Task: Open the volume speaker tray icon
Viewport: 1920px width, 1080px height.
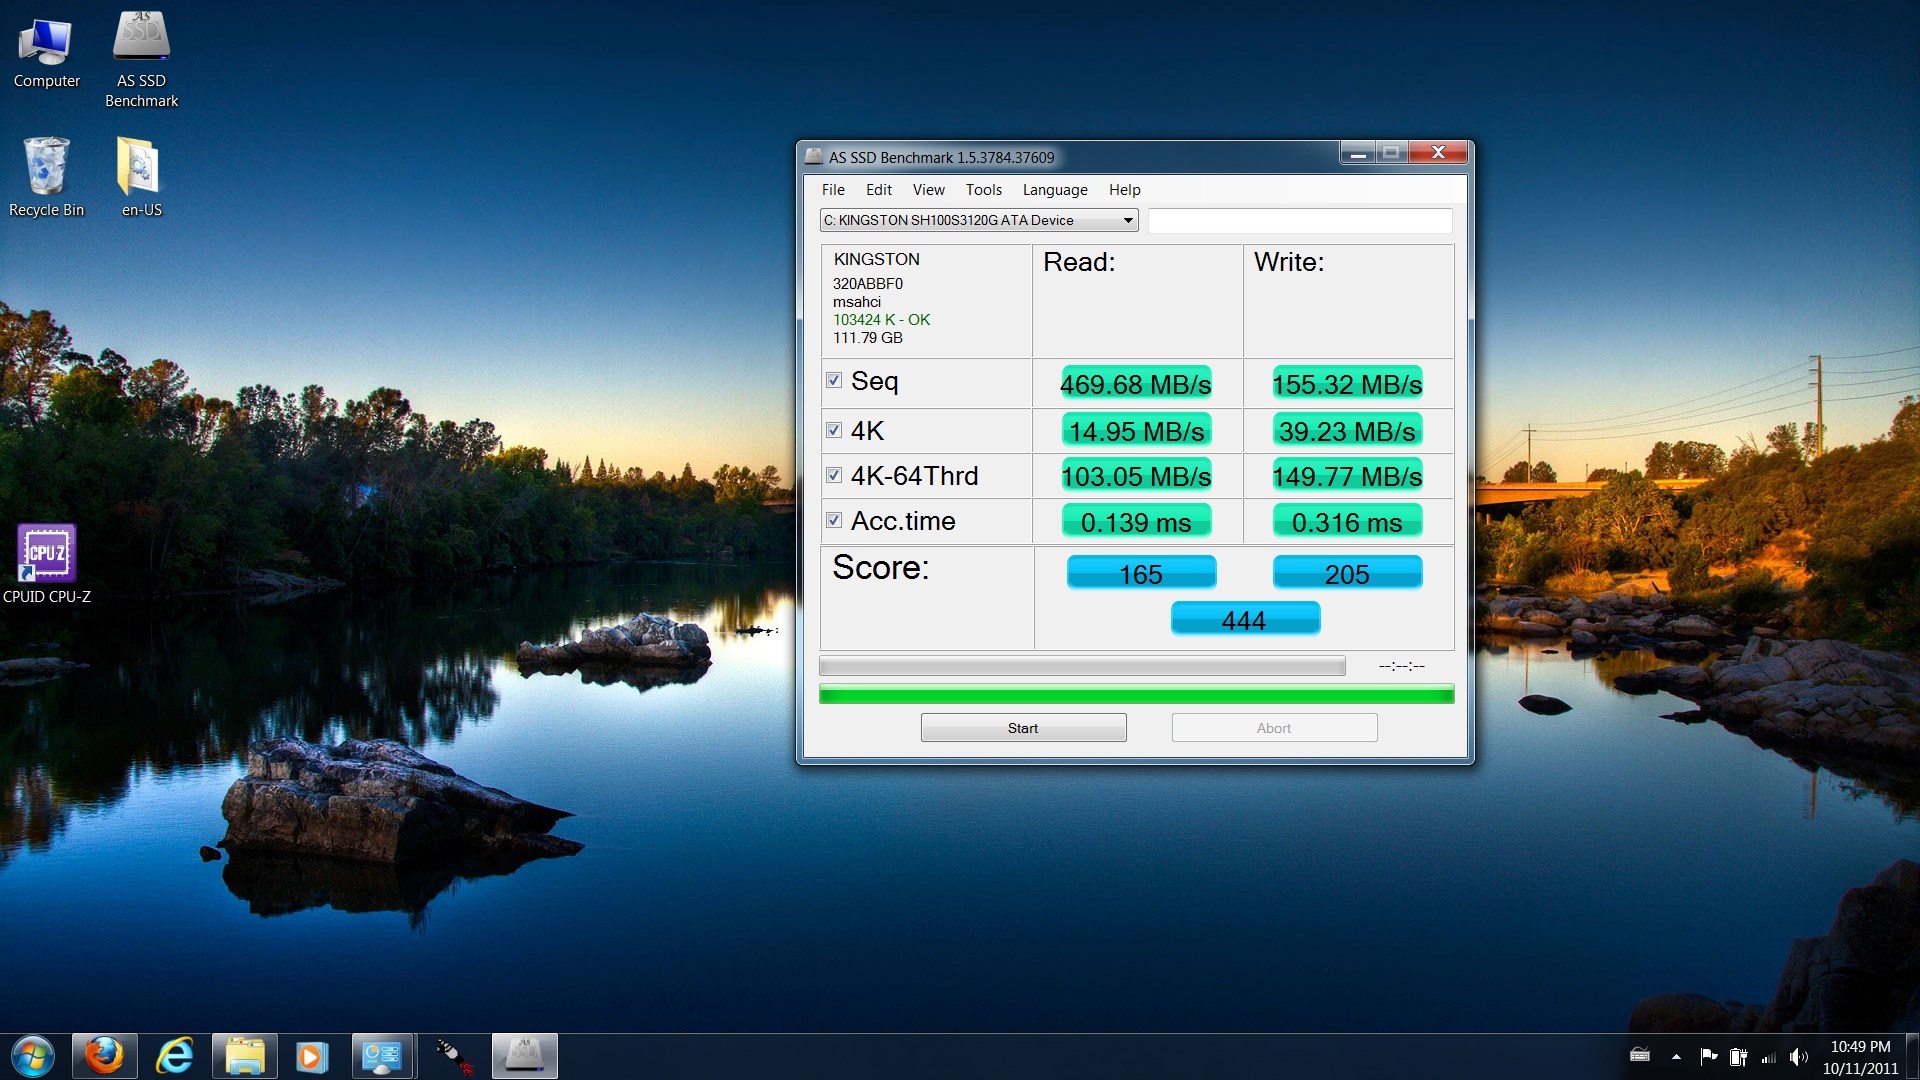Action: tap(1799, 1056)
